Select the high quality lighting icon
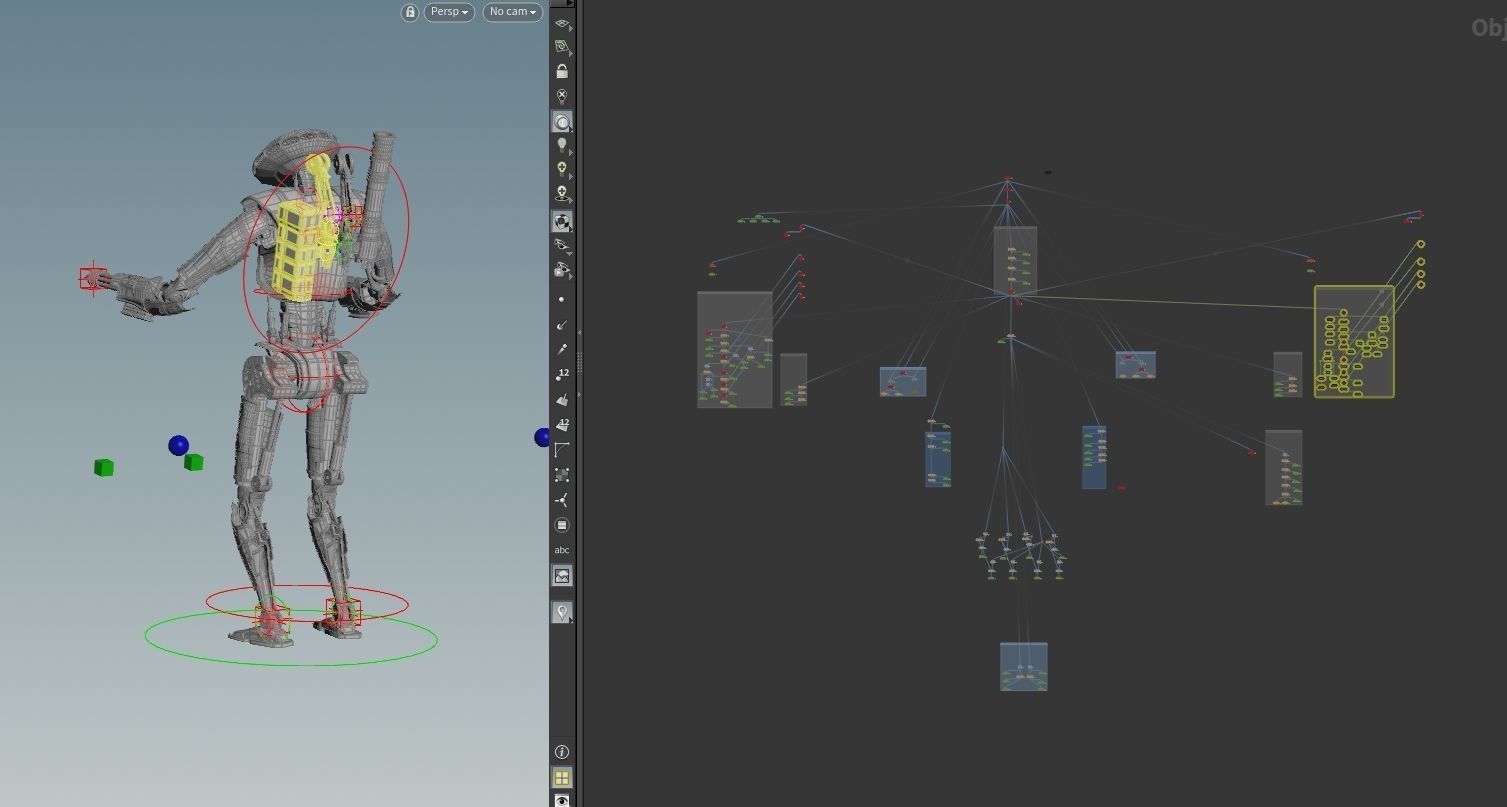The height and width of the screenshot is (807, 1507). (x=562, y=170)
